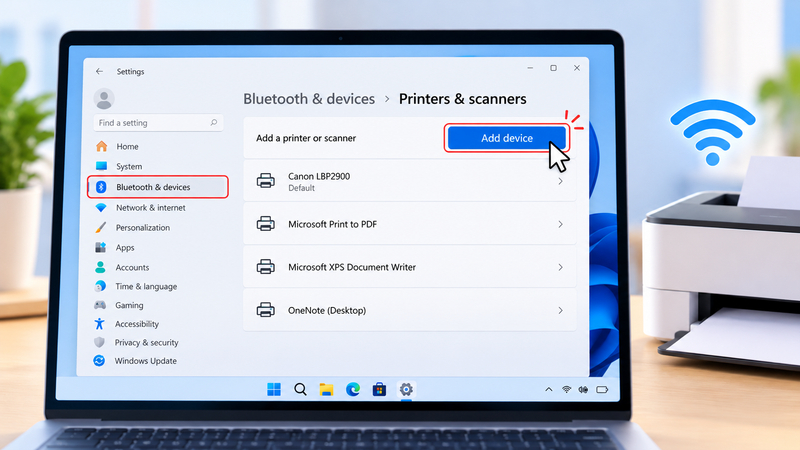Click the Time & language globe icon
The height and width of the screenshot is (450, 800).
click(x=101, y=286)
